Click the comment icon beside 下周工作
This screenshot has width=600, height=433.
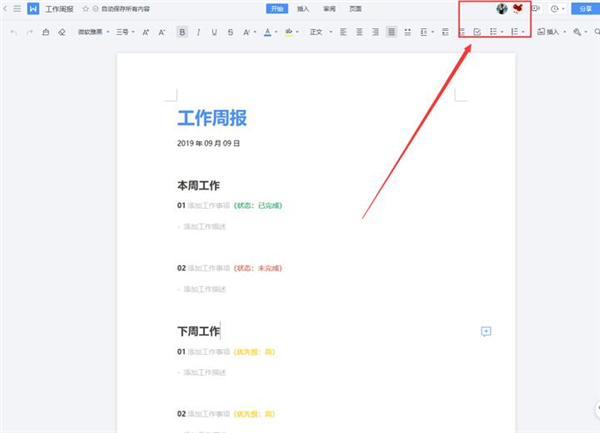486,332
